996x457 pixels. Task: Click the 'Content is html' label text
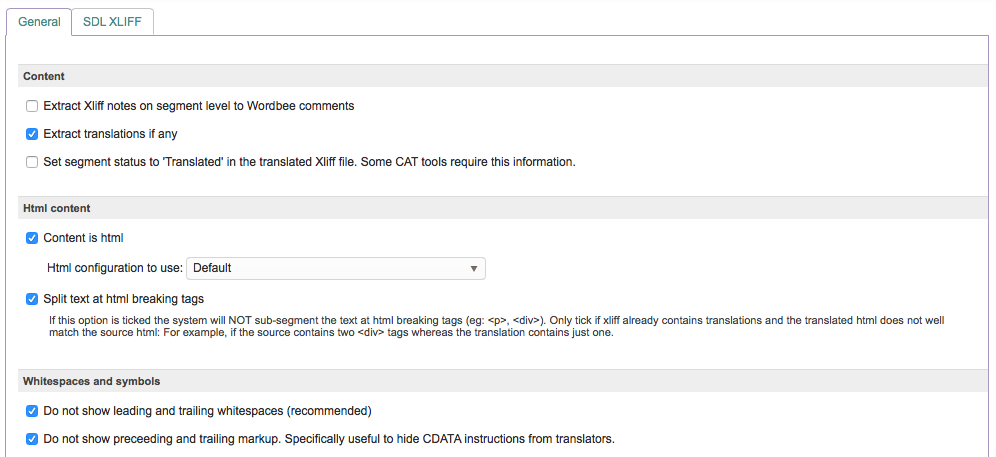[83, 238]
